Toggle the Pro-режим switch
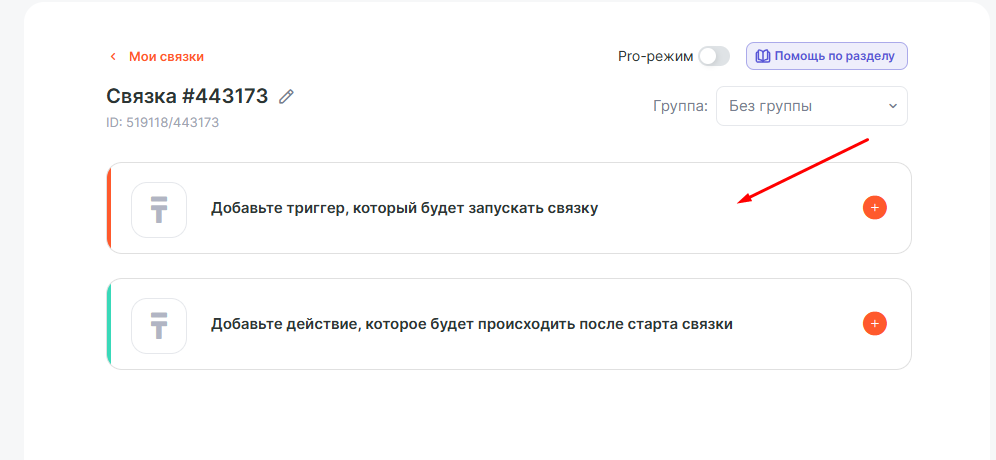This screenshot has height=460, width=996. 714,56
